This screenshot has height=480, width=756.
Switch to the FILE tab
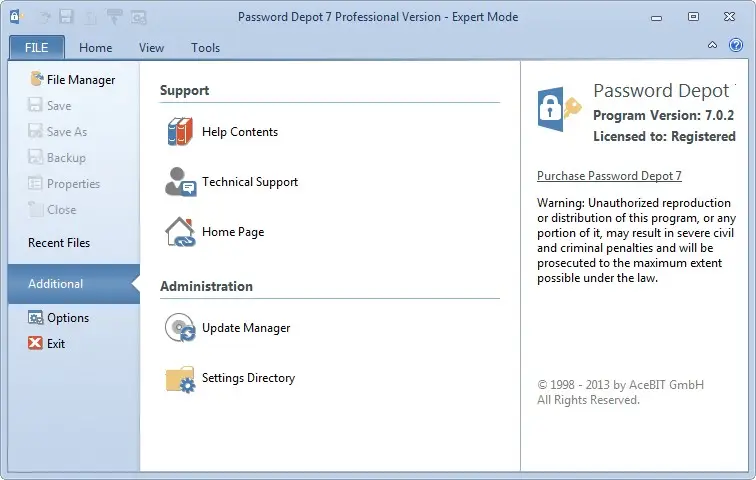coord(37,48)
